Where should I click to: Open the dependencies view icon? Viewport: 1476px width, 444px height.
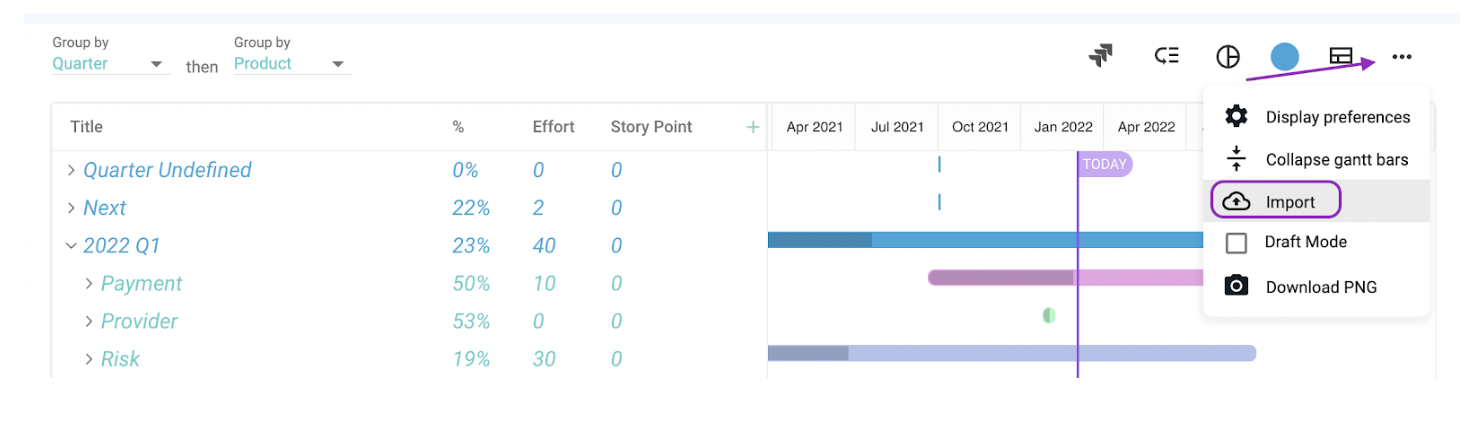pyautogui.click(x=1166, y=57)
